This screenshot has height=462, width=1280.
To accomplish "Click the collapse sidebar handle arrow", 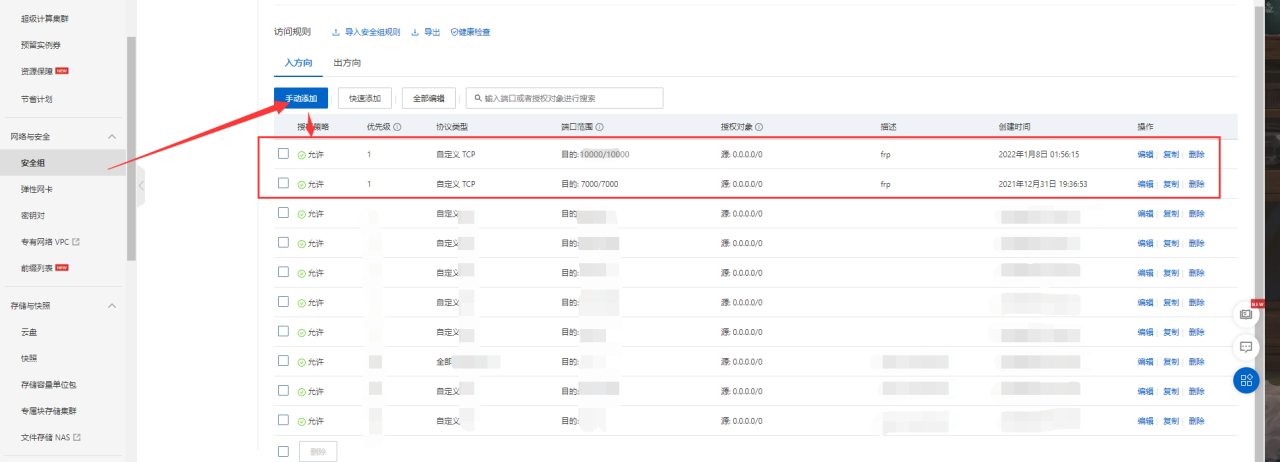I will (x=141, y=185).
